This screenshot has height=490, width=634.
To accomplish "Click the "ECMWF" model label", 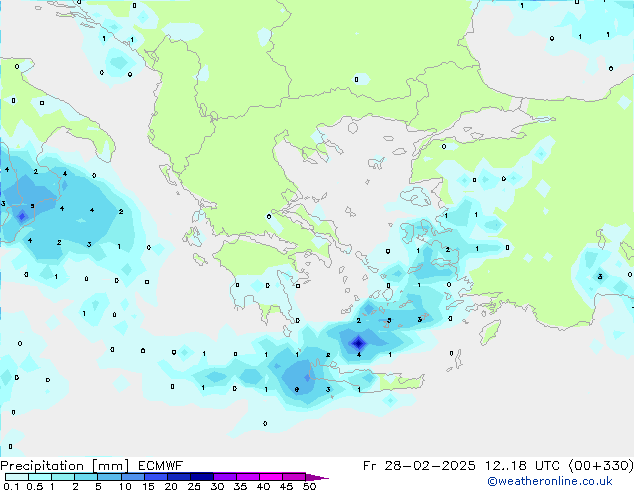I will pyautogui.click(x=161, y=466).
